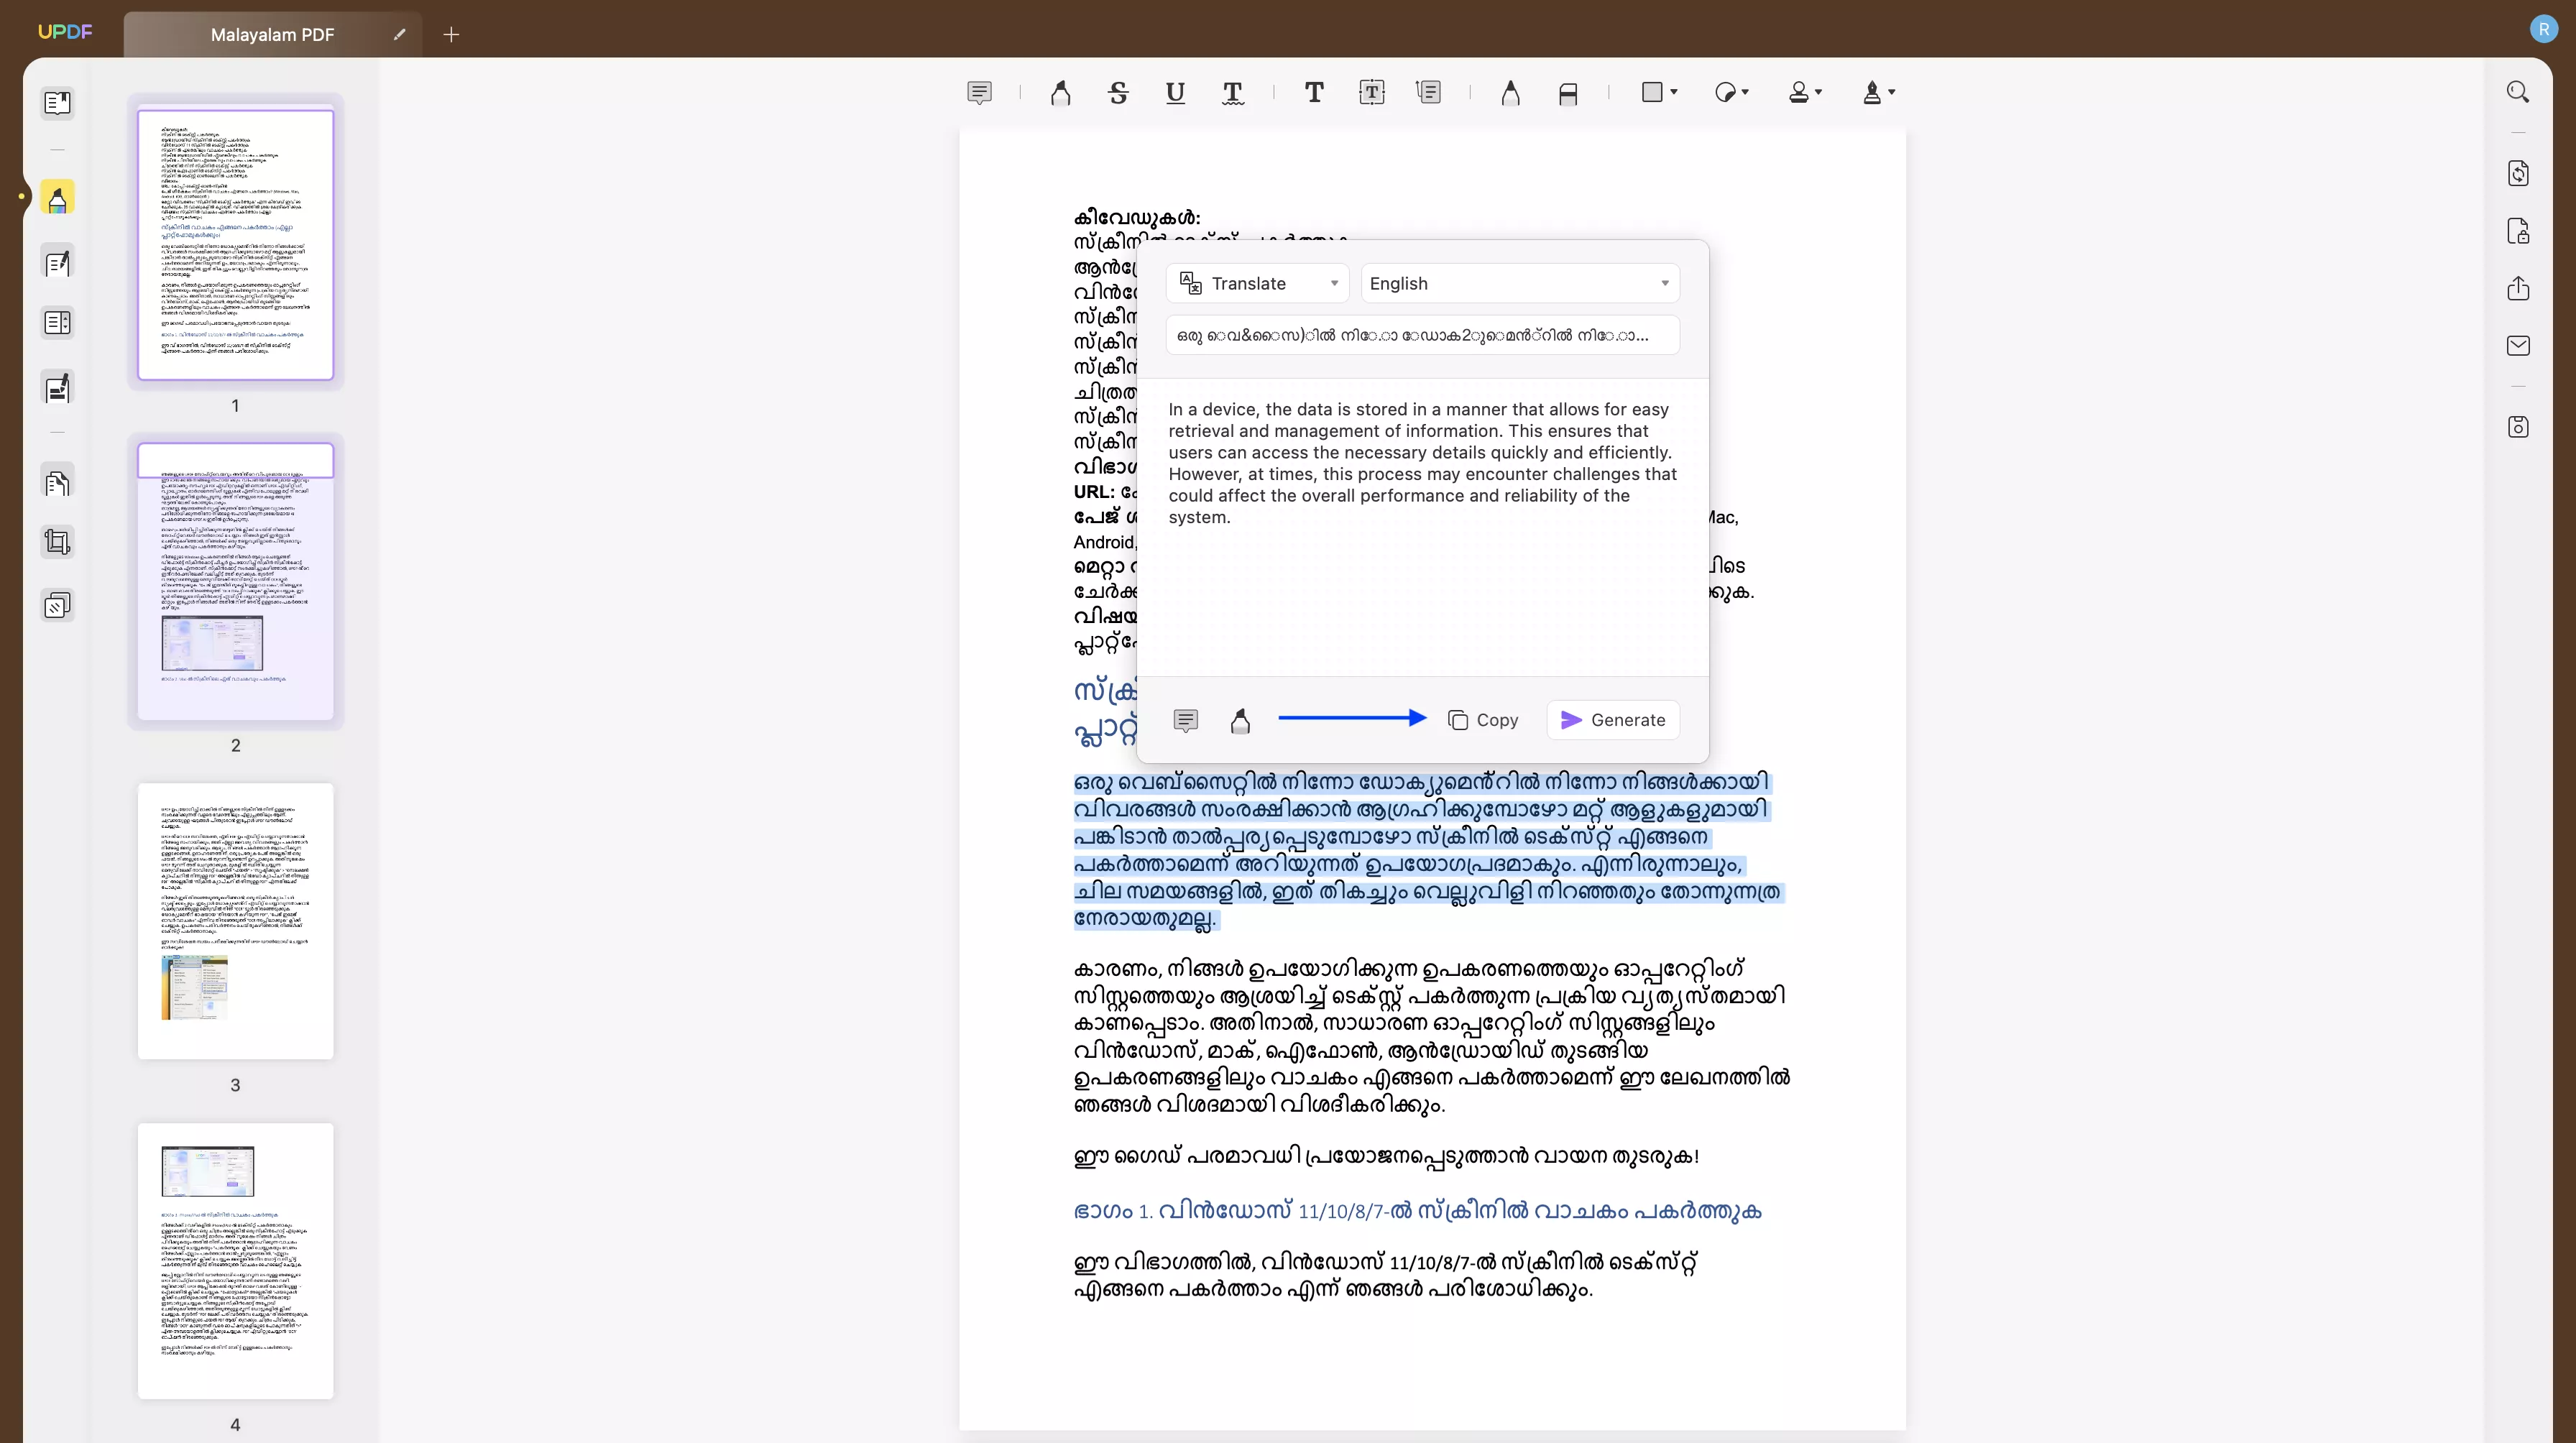2576x1443 pixels.
Task: Click the Generate button
Action: (x=1613, y=720)
